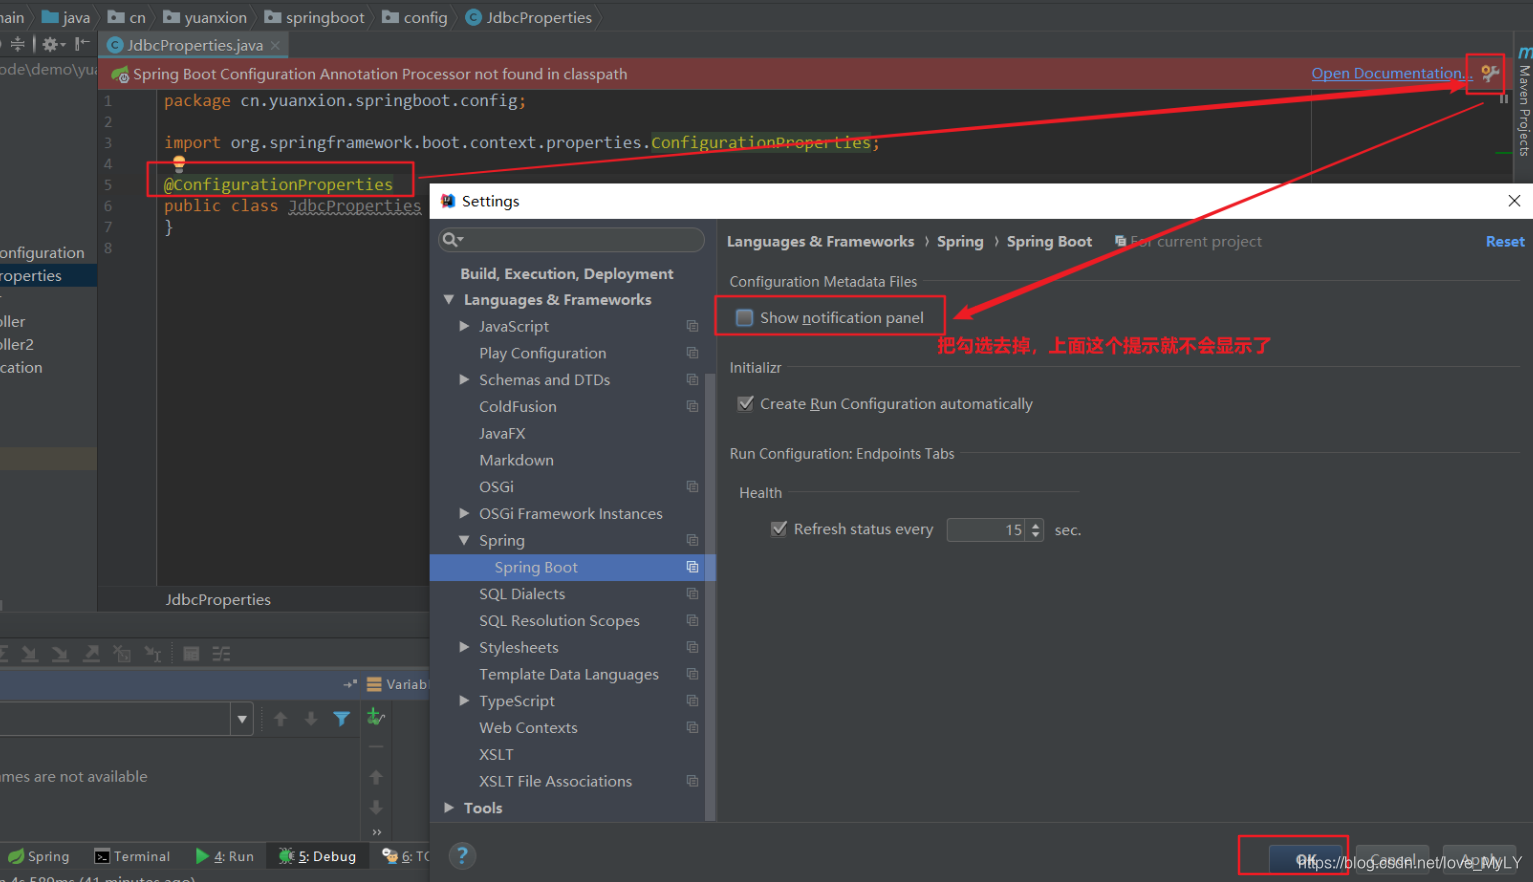
Task: Open the Spring tool window tab
Action: [x=39, y=857]
